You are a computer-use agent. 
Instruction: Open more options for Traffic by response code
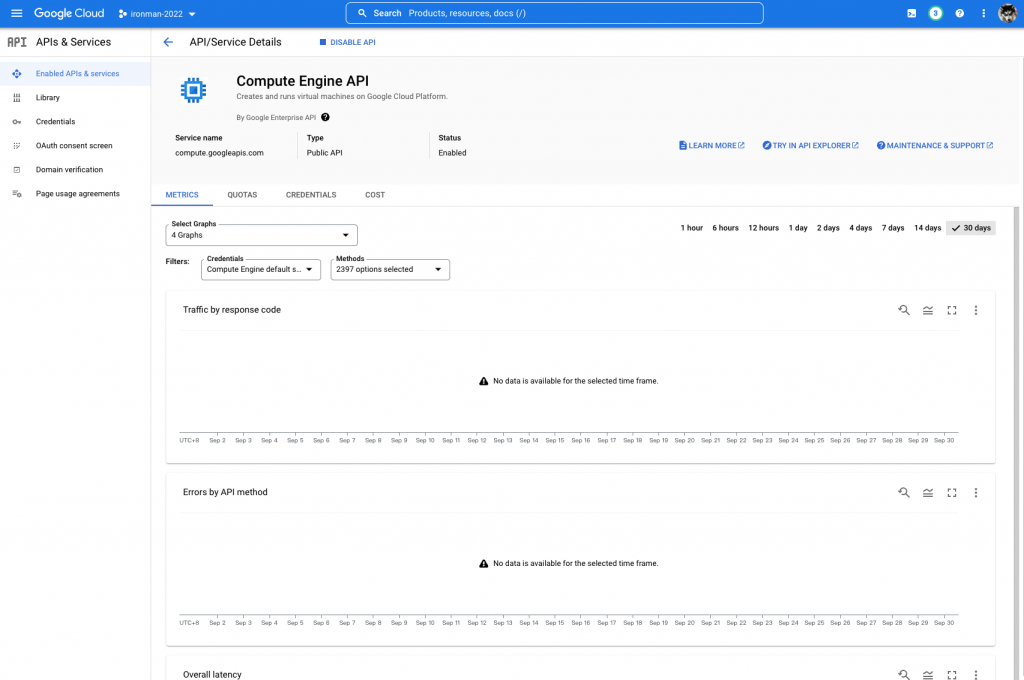pos(976,310)
